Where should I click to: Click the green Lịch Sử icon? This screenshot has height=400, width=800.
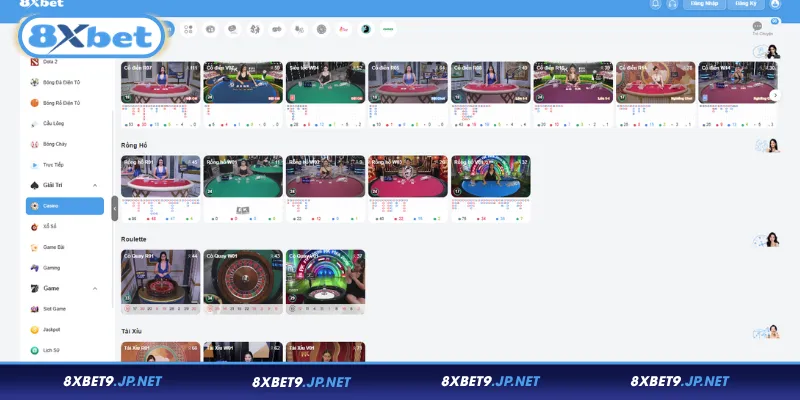[x=34, y=351]
